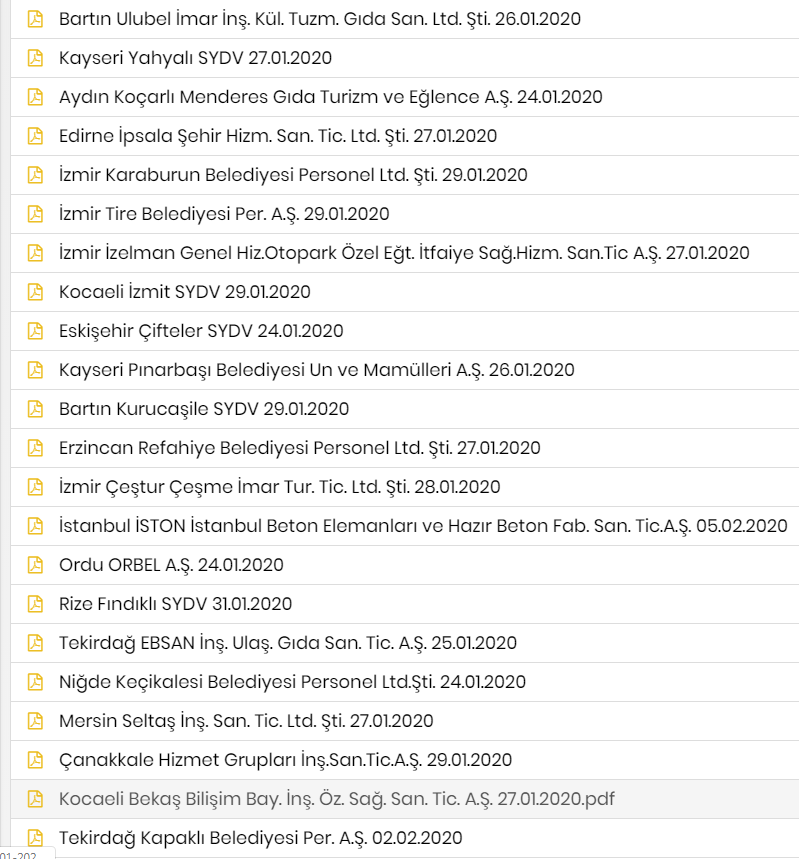Viewport: 799px width, 859px height.
Task: Open Niğde Keçikalesi Belediyesi Personel link
Action: pos(293,682)
